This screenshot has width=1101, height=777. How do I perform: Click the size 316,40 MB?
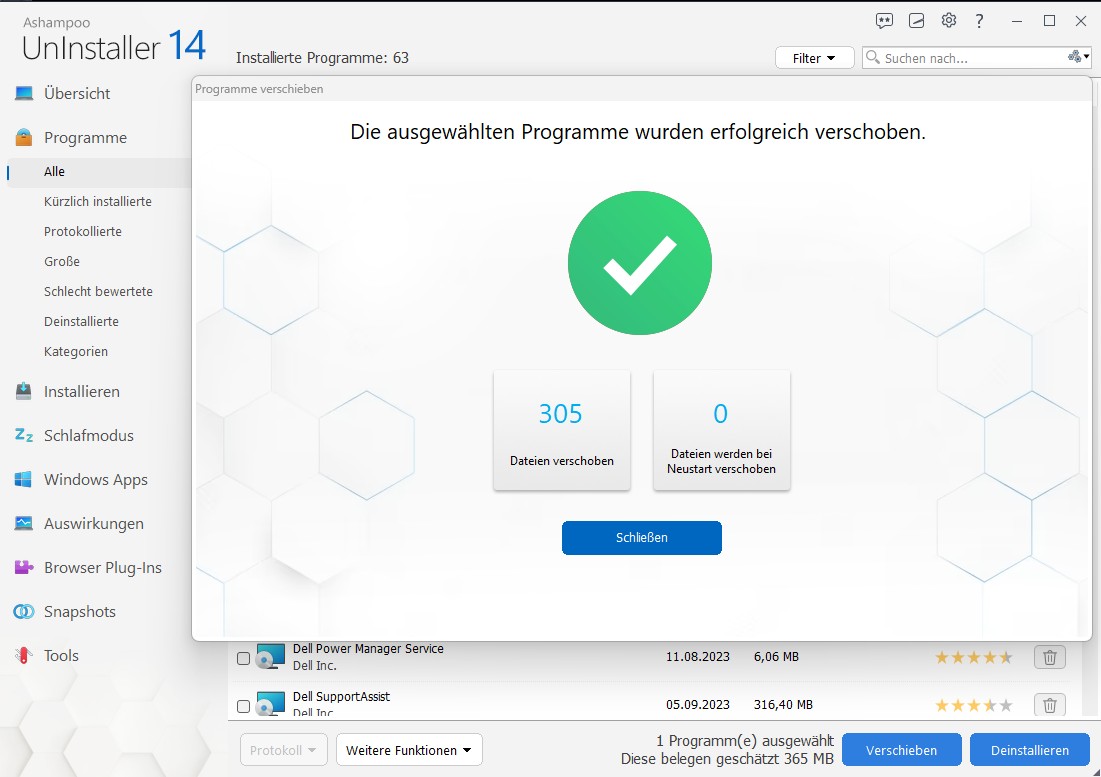tap(784, 705)
